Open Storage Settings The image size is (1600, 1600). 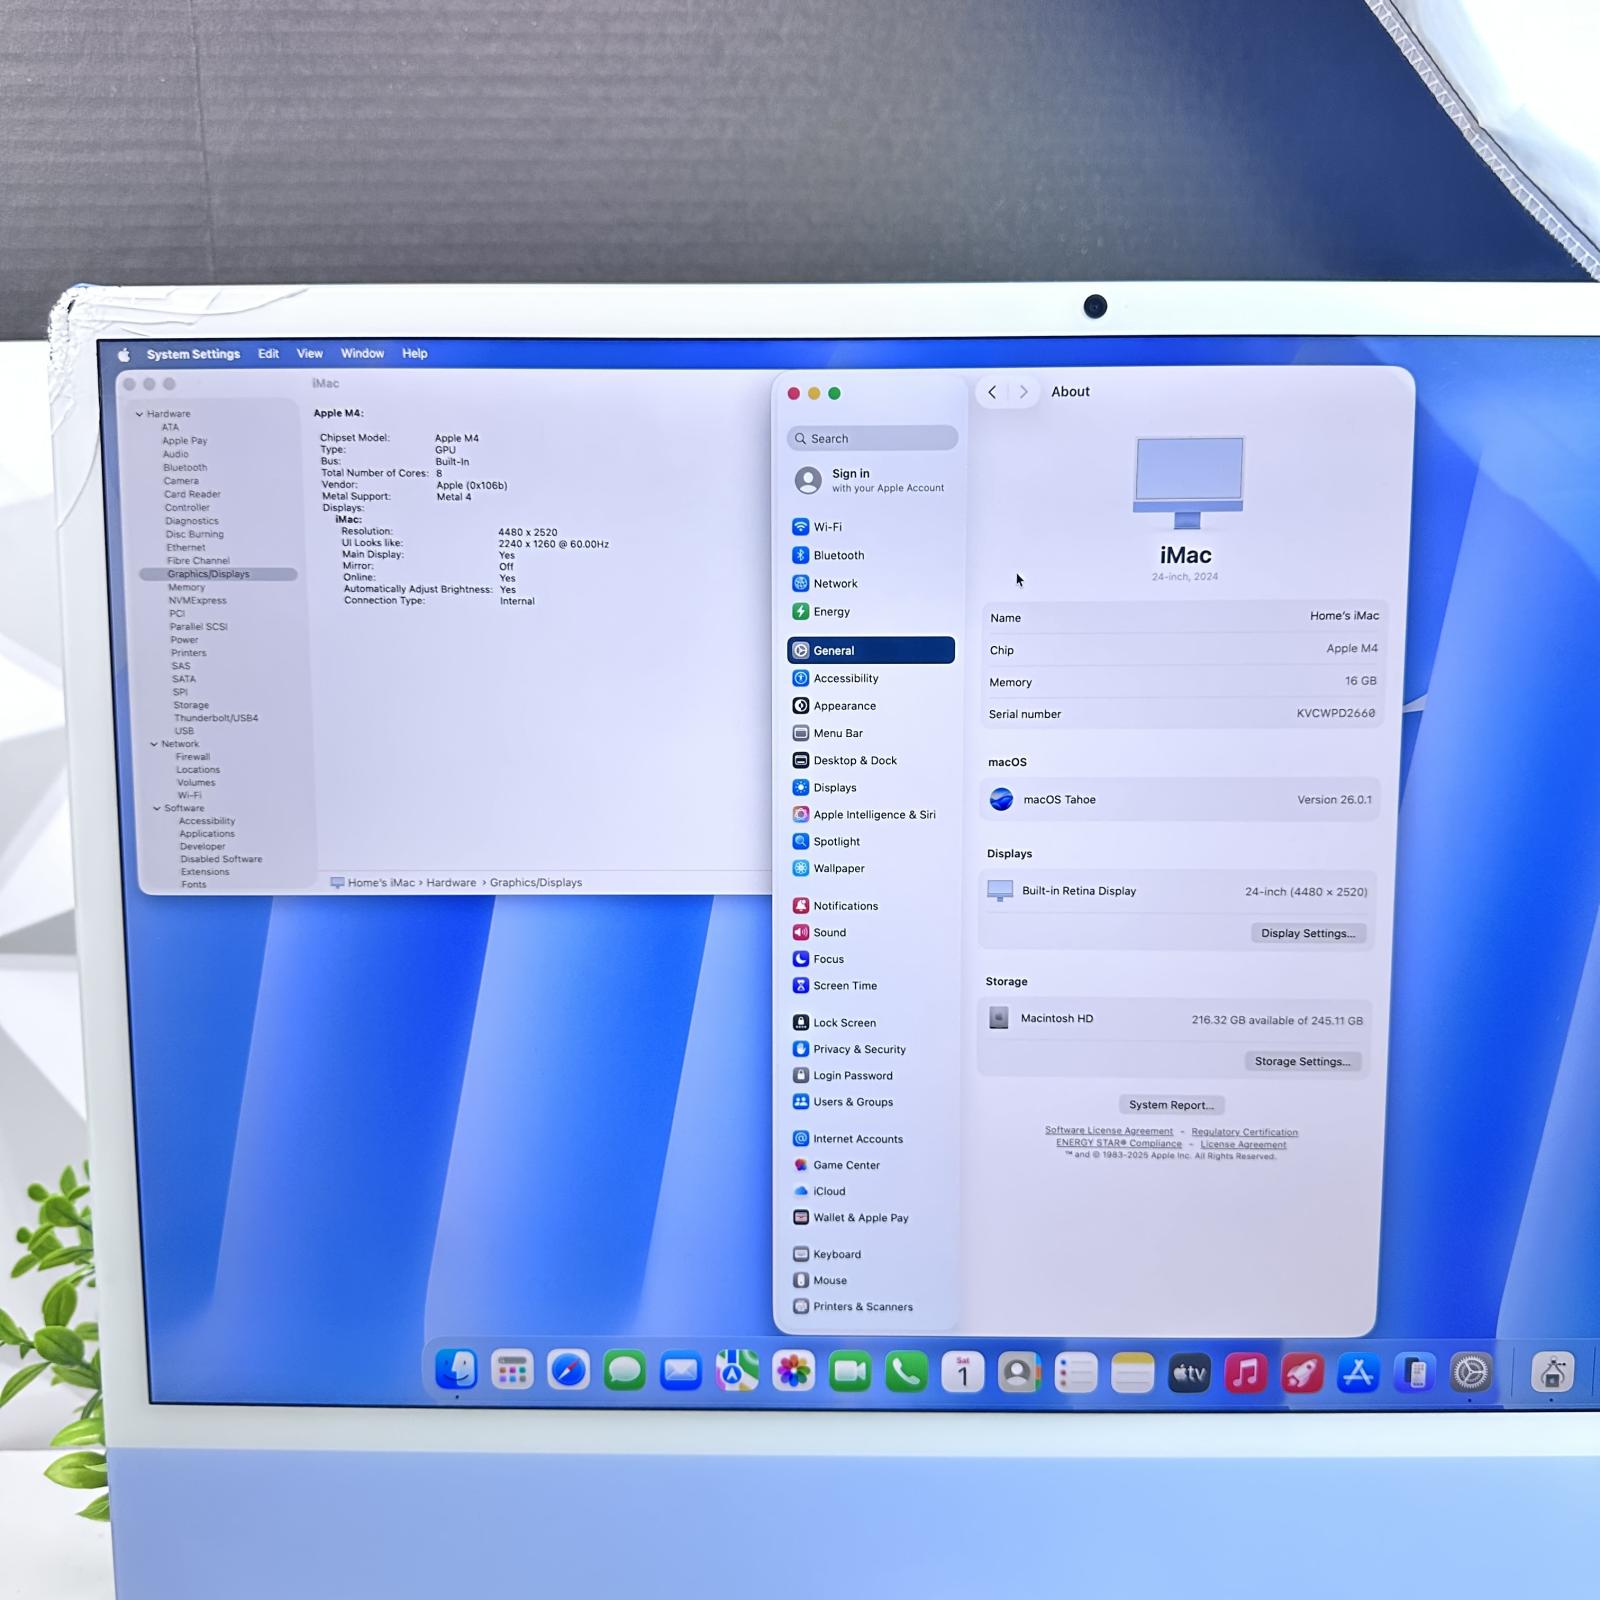1302,1061
